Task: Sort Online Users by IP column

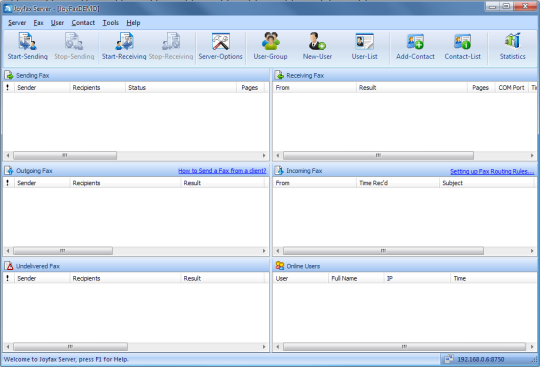Action: coord(417,278)
